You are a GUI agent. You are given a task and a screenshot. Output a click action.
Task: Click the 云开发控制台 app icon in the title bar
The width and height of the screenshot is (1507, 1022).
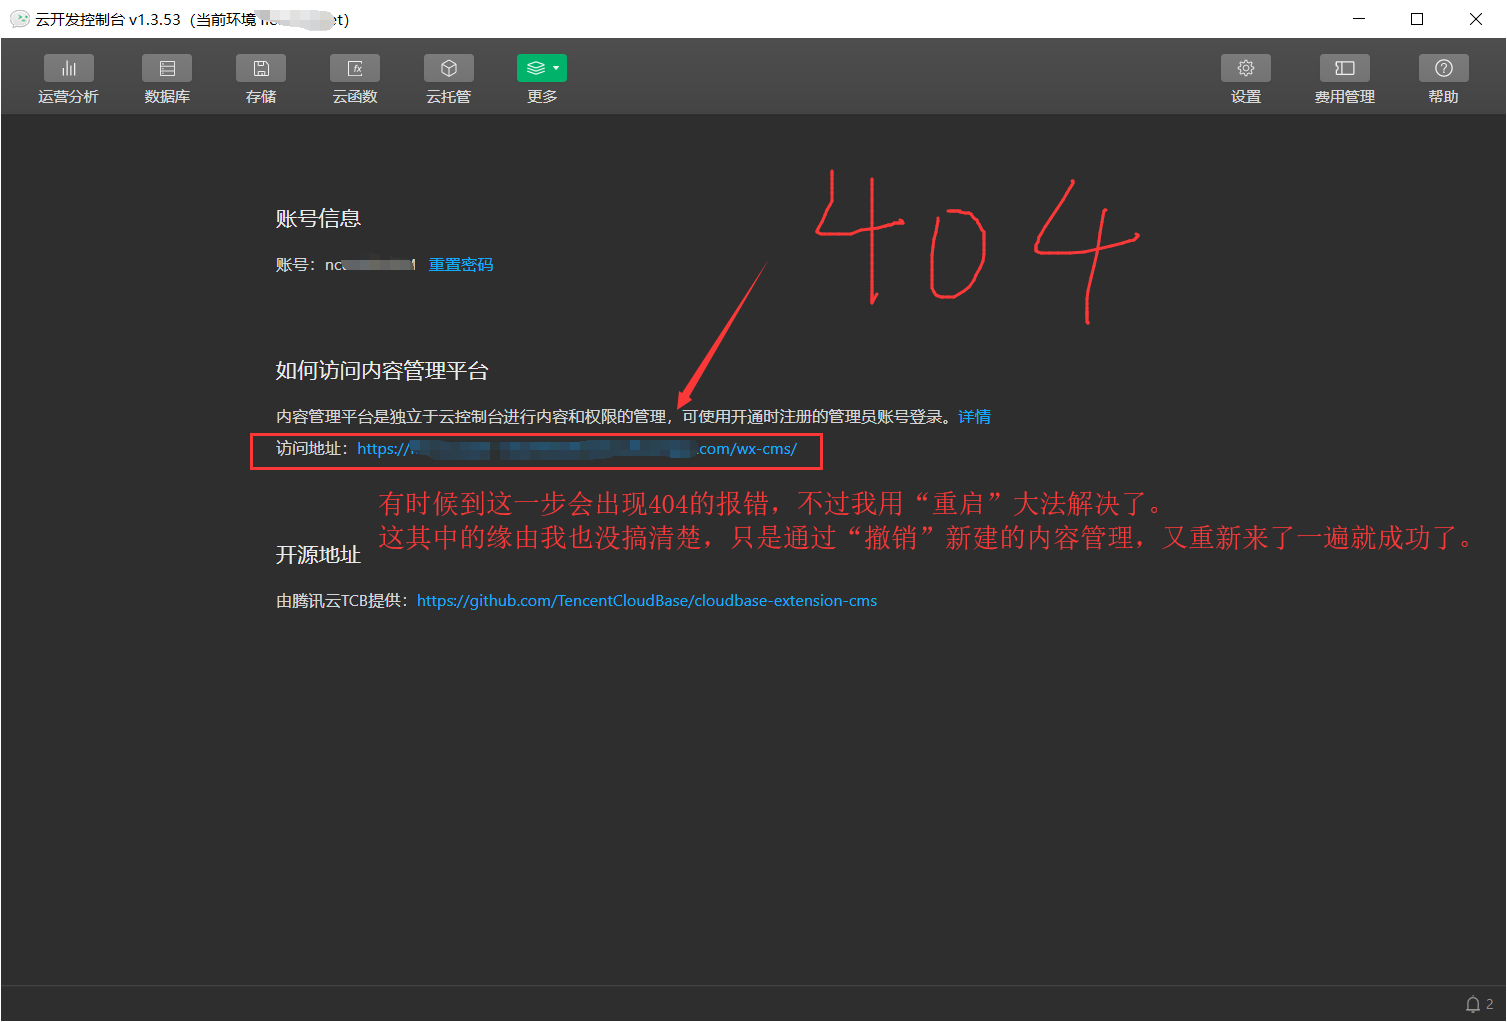coord(19,19)
